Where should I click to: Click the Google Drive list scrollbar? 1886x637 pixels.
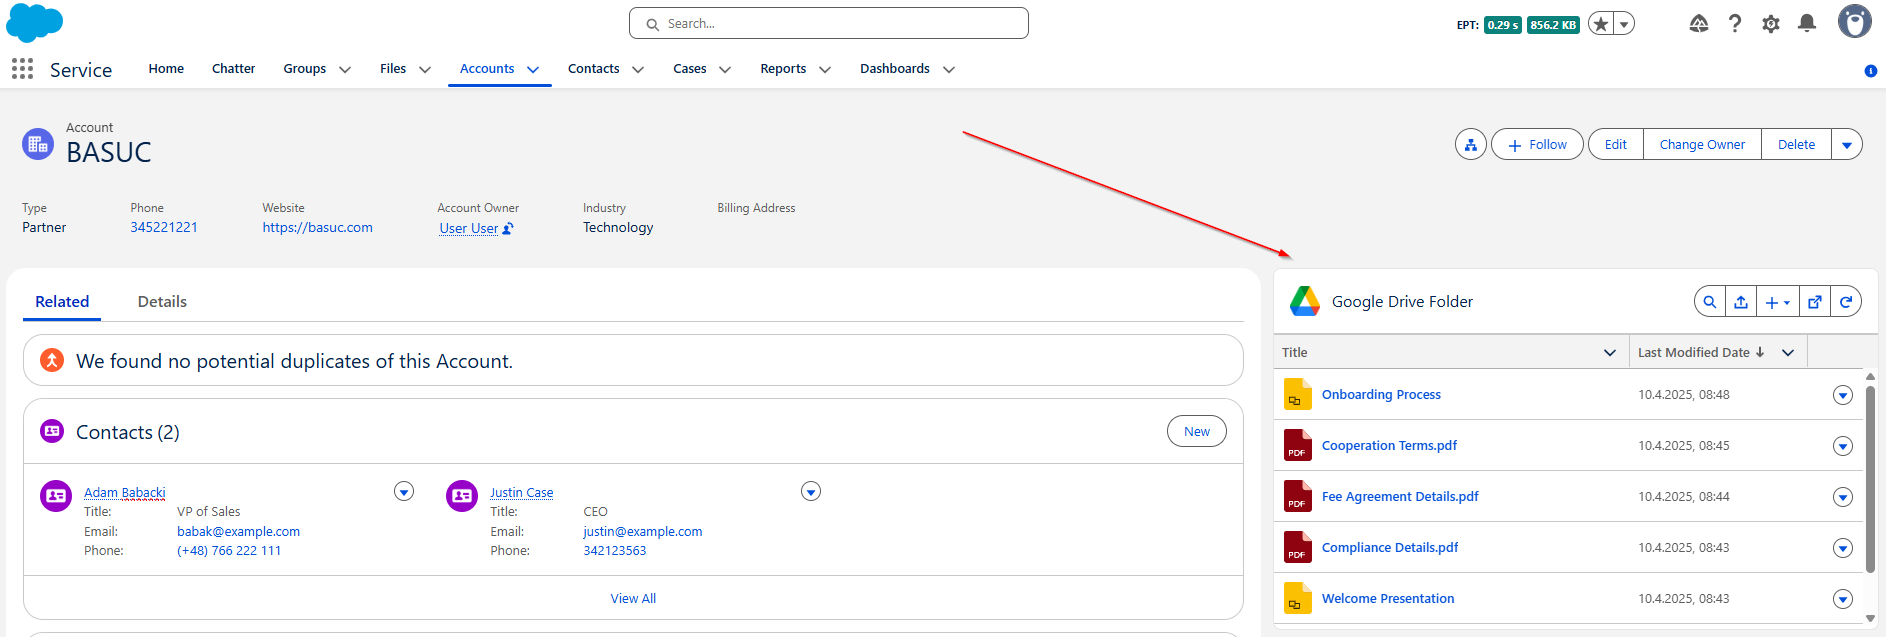(x=1870, y=480)
